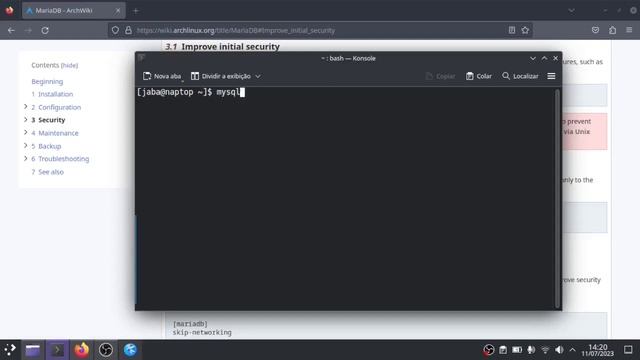
Task: Switch to Firefox in the taskbar
Action: 82,350
